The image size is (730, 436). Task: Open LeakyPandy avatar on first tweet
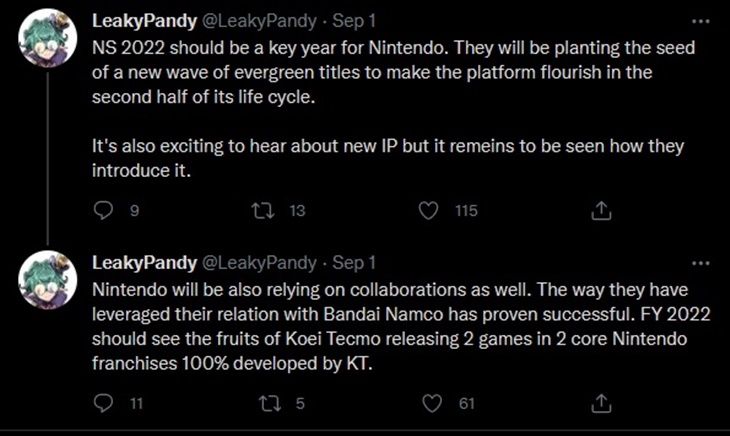47,38
